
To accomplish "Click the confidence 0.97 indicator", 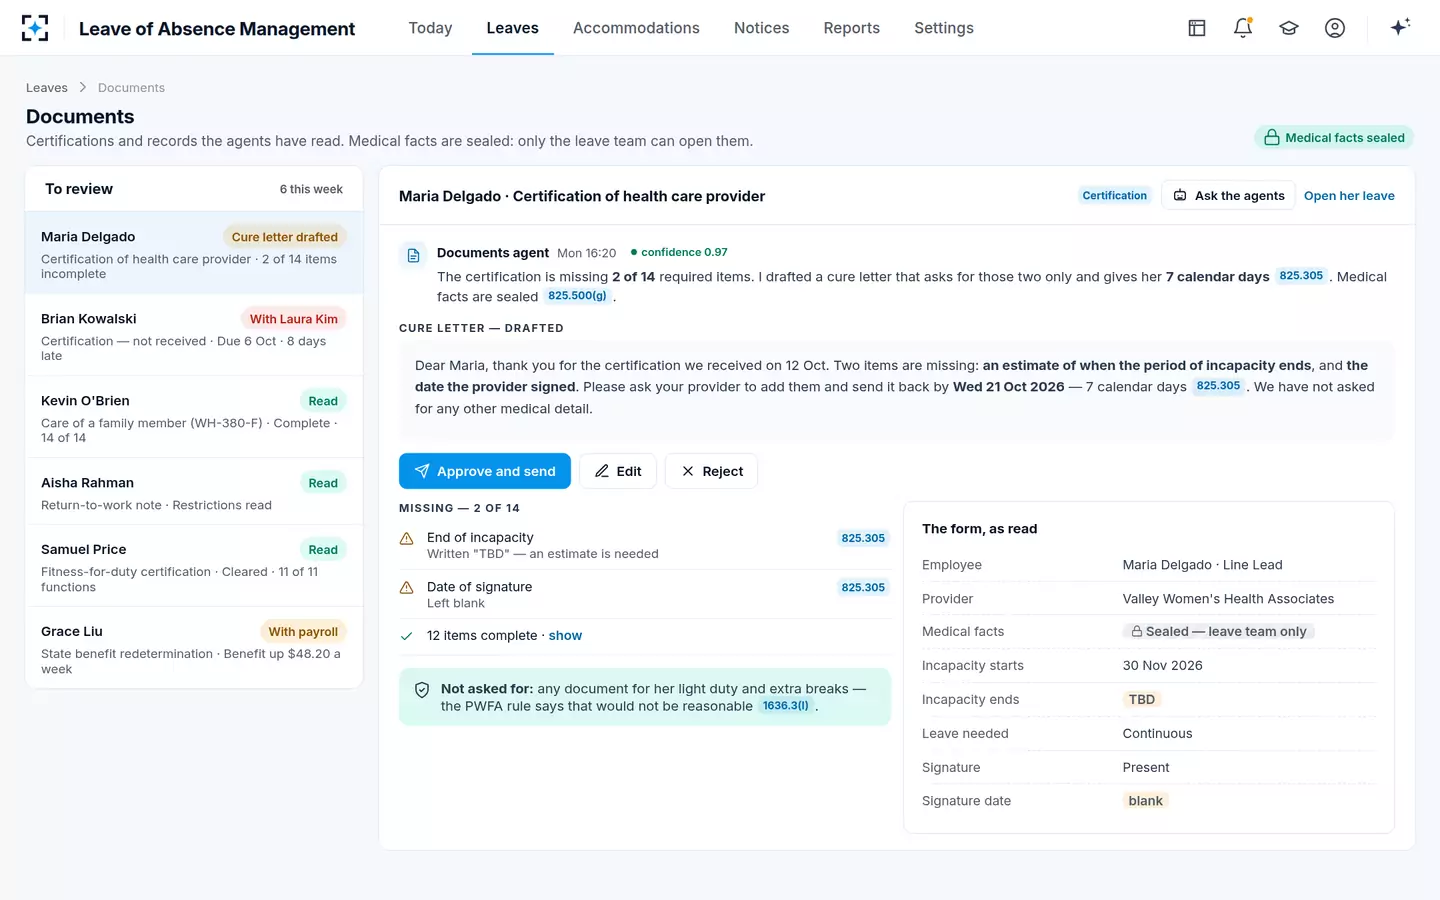I will pyautogui.click(x=679, y=252).
